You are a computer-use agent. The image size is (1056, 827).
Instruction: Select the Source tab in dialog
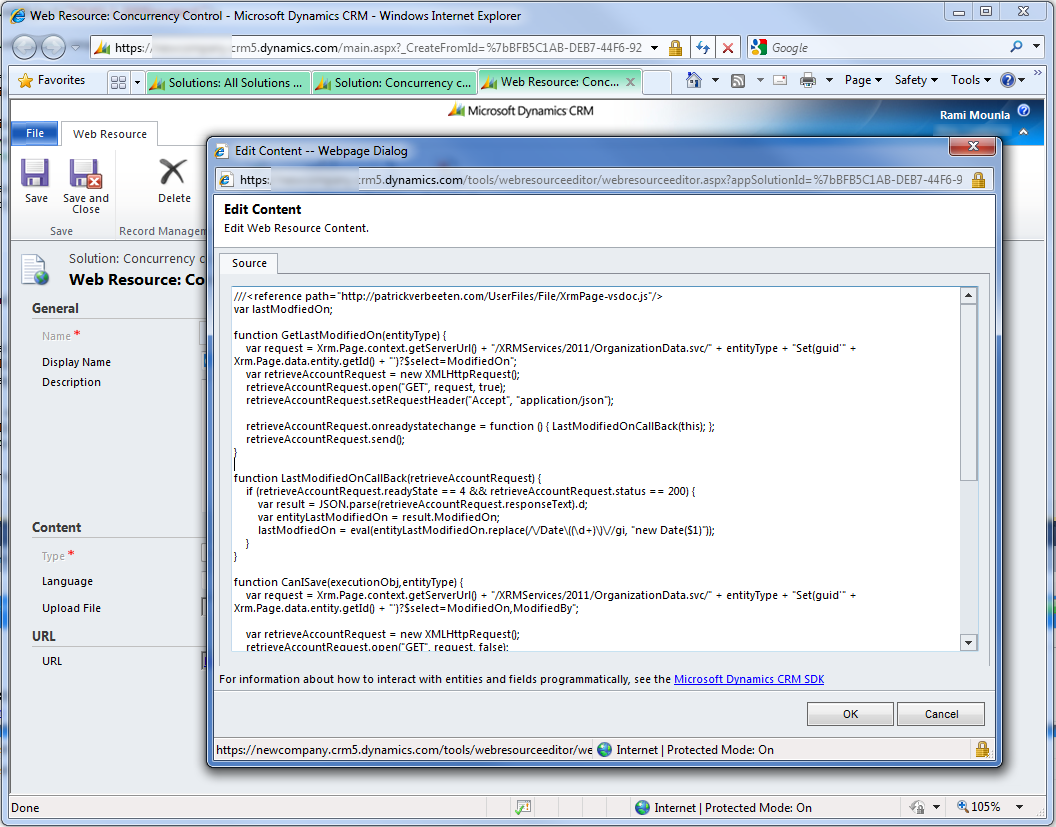pos(249,263)
